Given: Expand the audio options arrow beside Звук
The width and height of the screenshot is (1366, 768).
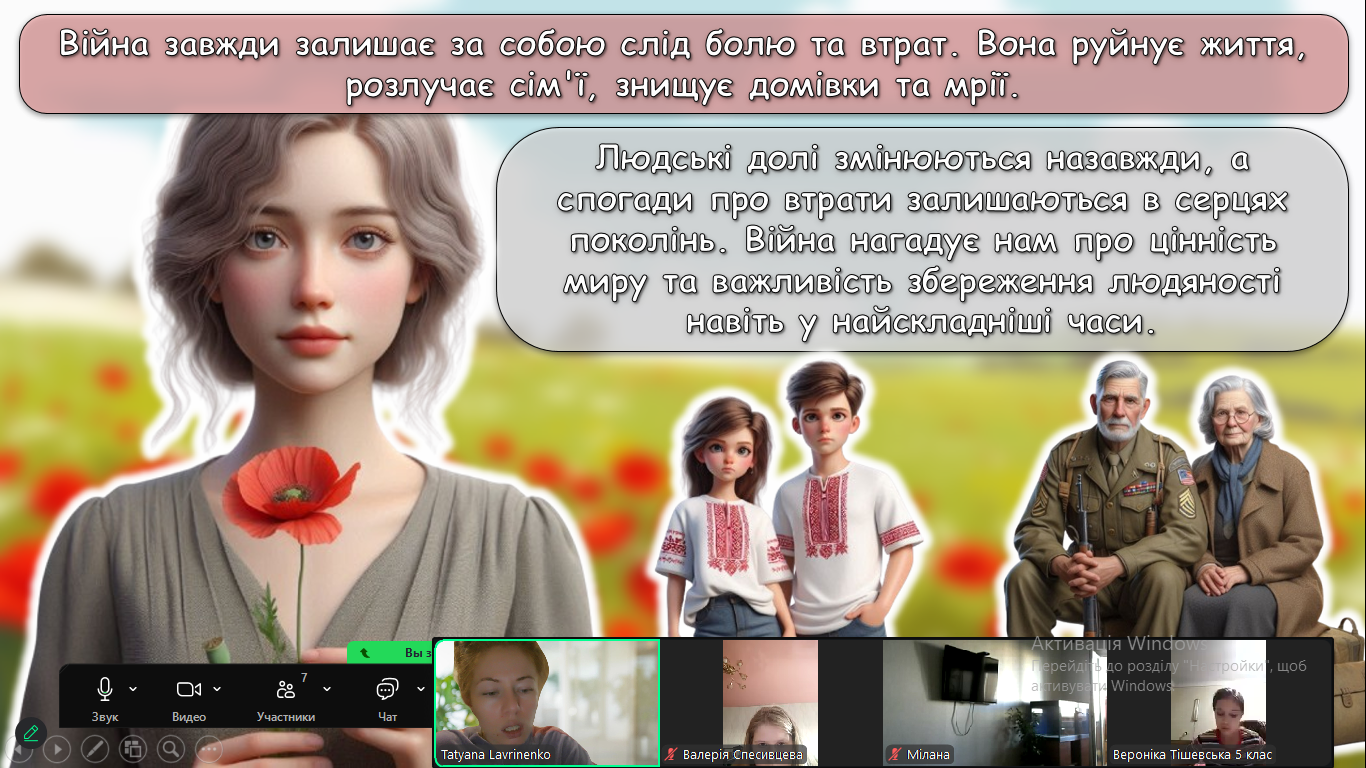Looking at the screenshot, I should (134, 689).
